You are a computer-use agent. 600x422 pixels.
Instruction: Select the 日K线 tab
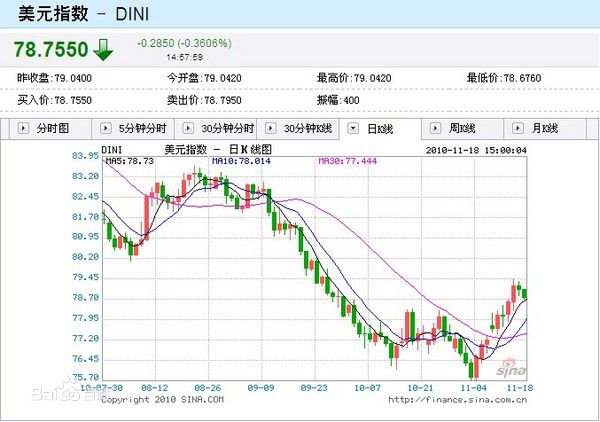click(x=380, y=129)
